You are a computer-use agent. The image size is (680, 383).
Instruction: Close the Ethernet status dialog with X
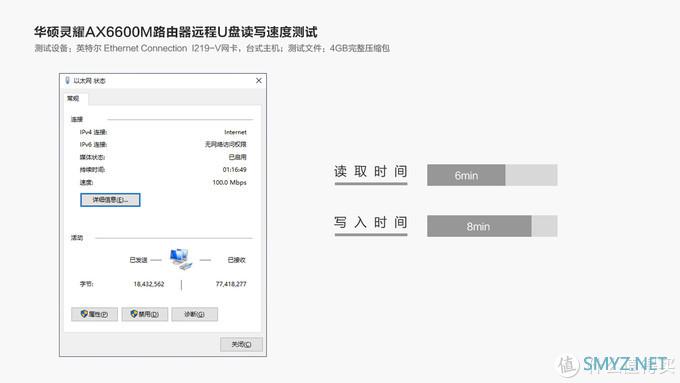coord(259,81)
